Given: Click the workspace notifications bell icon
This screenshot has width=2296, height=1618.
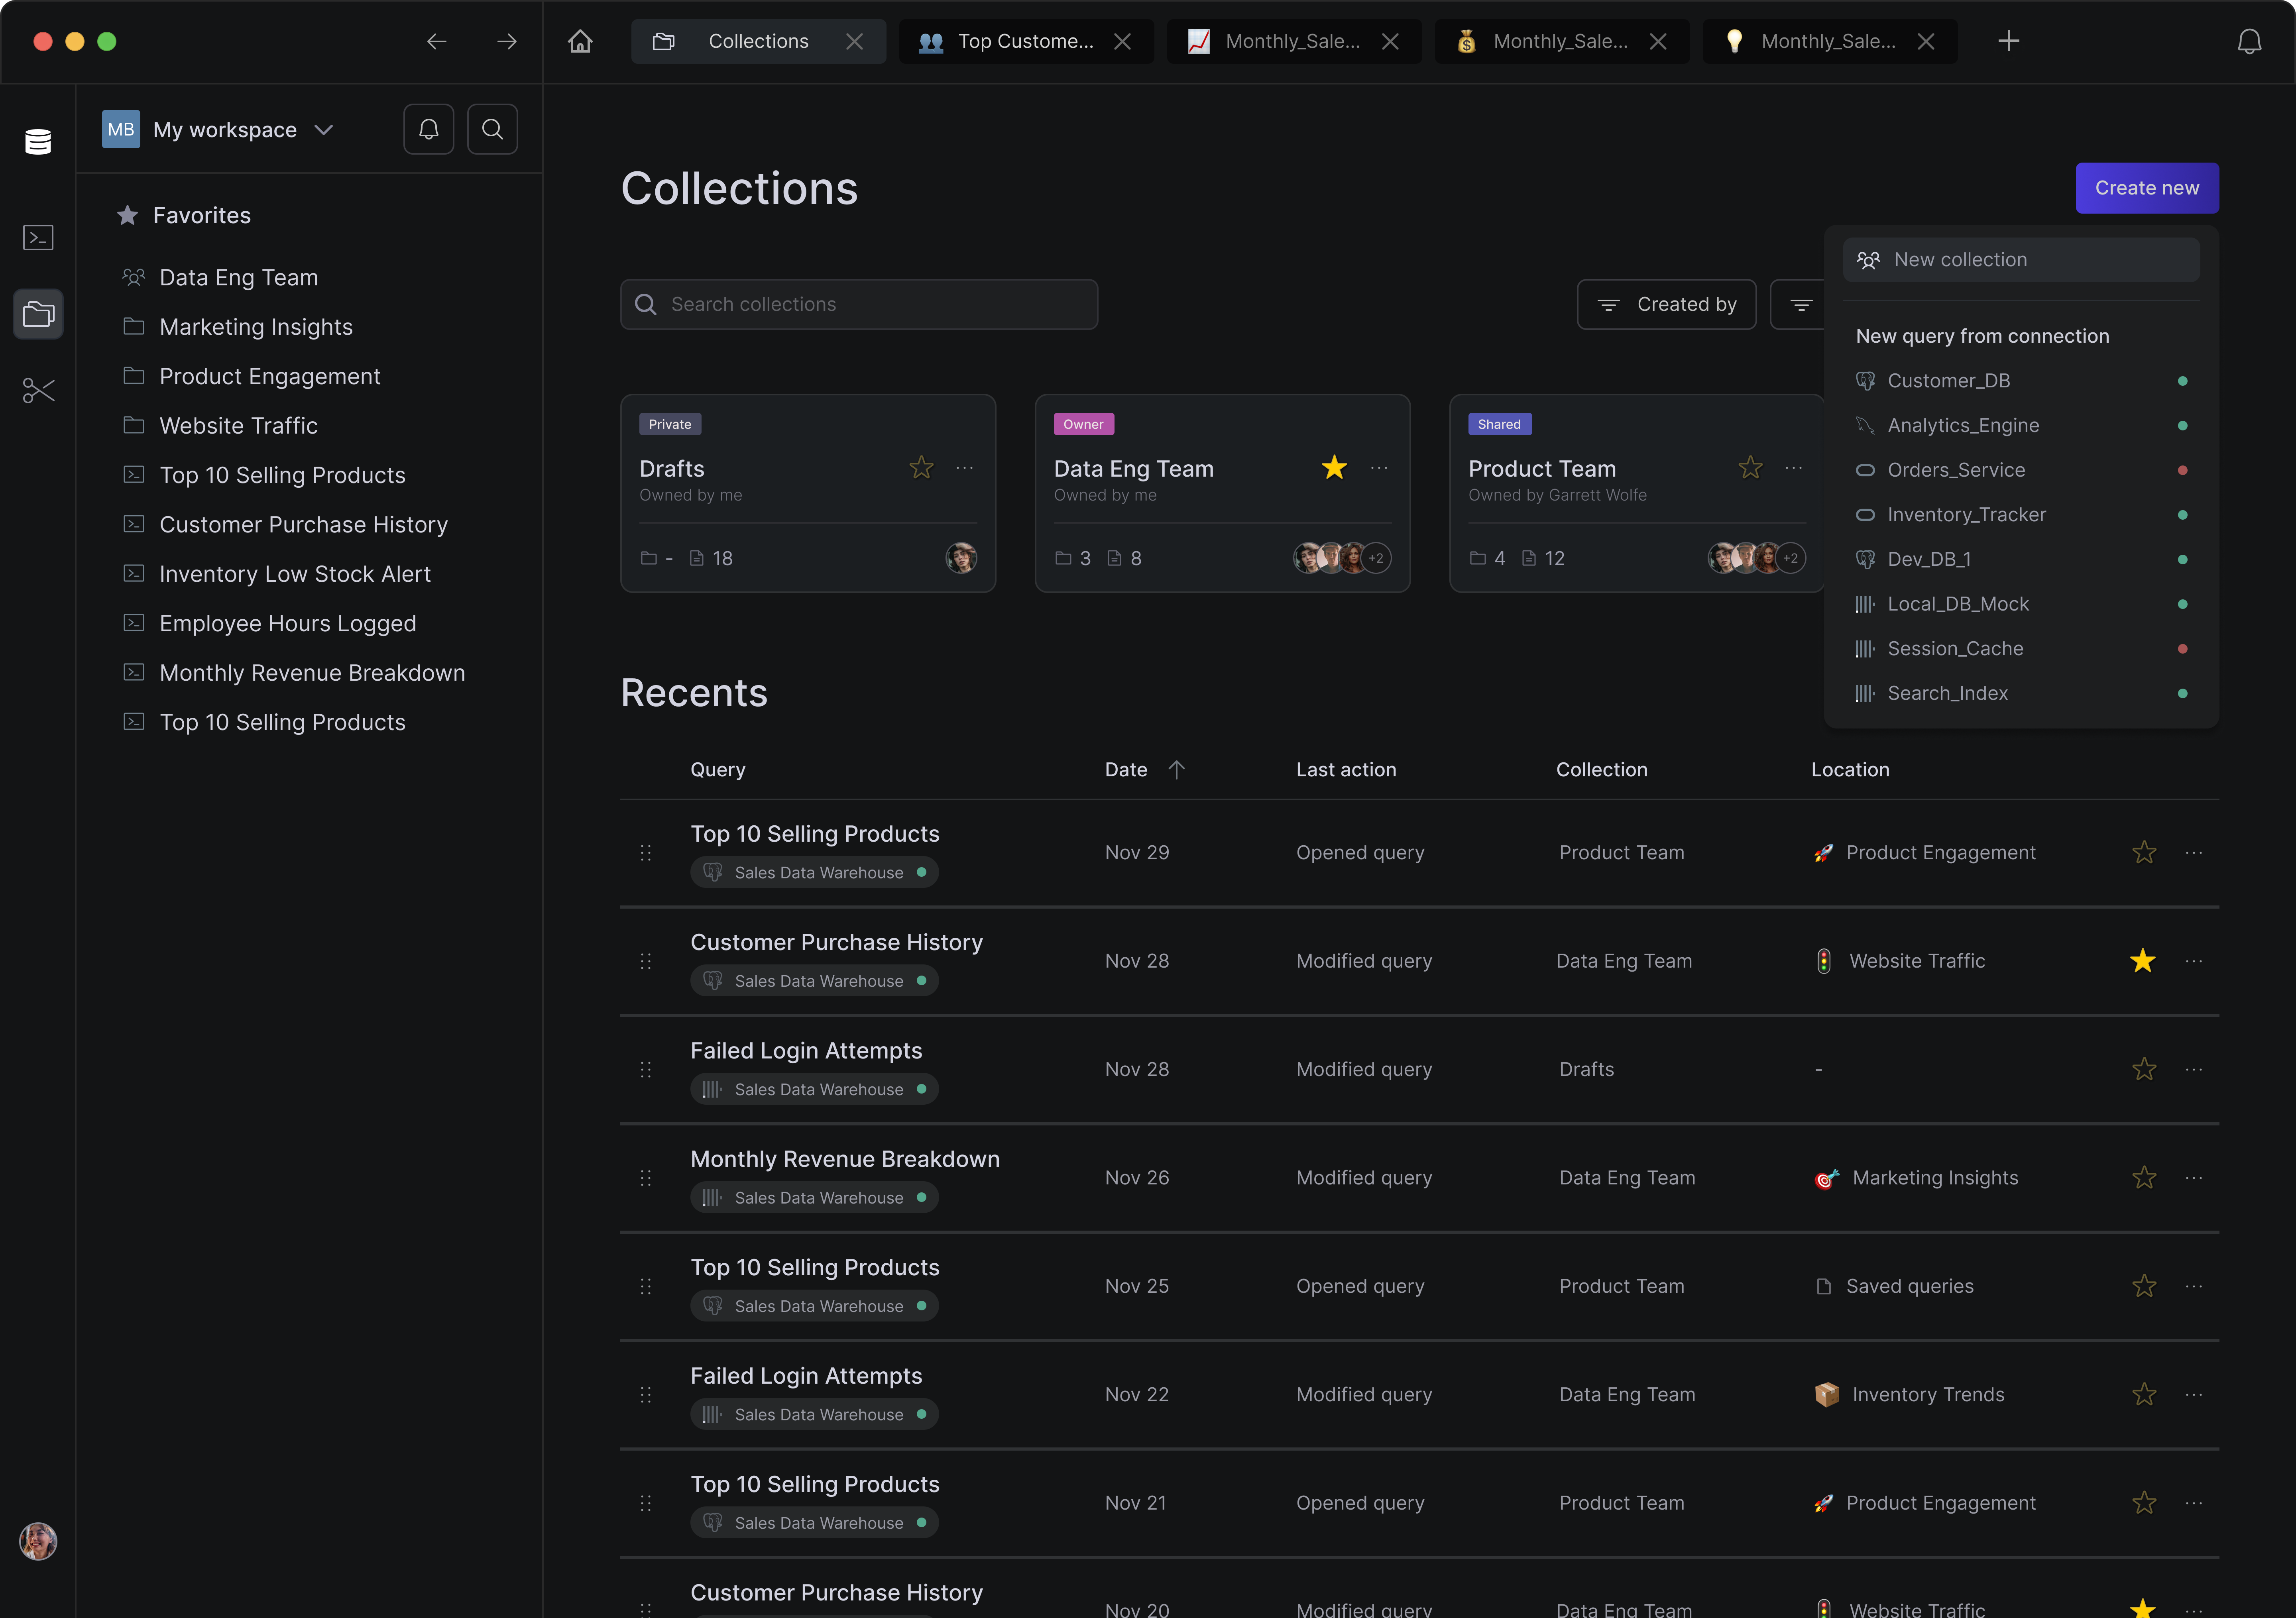Looking at the screenshot, I should point(428,129).
